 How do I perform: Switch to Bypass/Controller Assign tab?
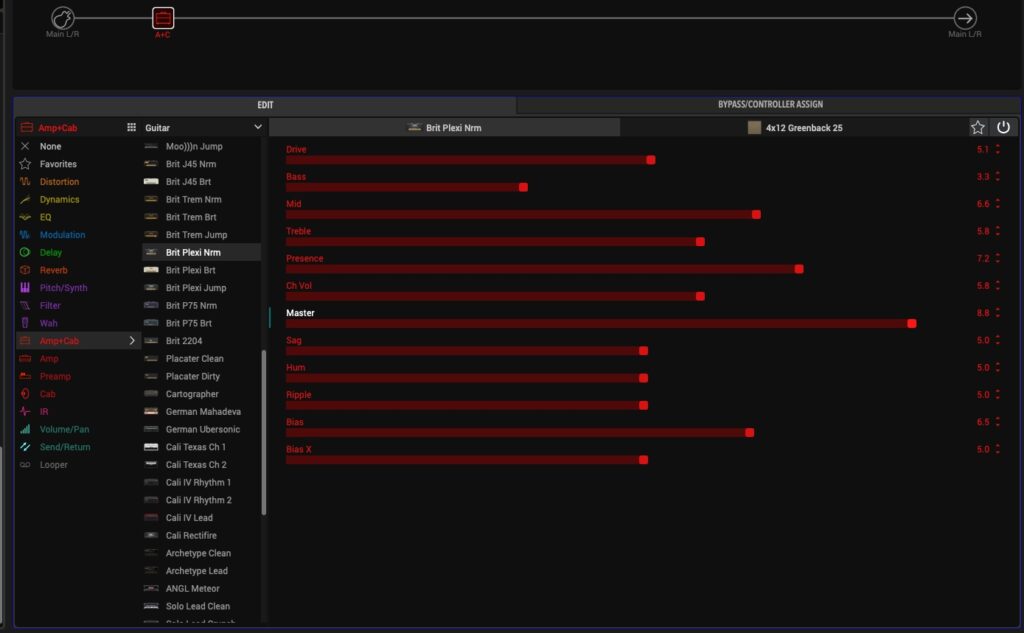pyautogui.click(x=769, y=105)
